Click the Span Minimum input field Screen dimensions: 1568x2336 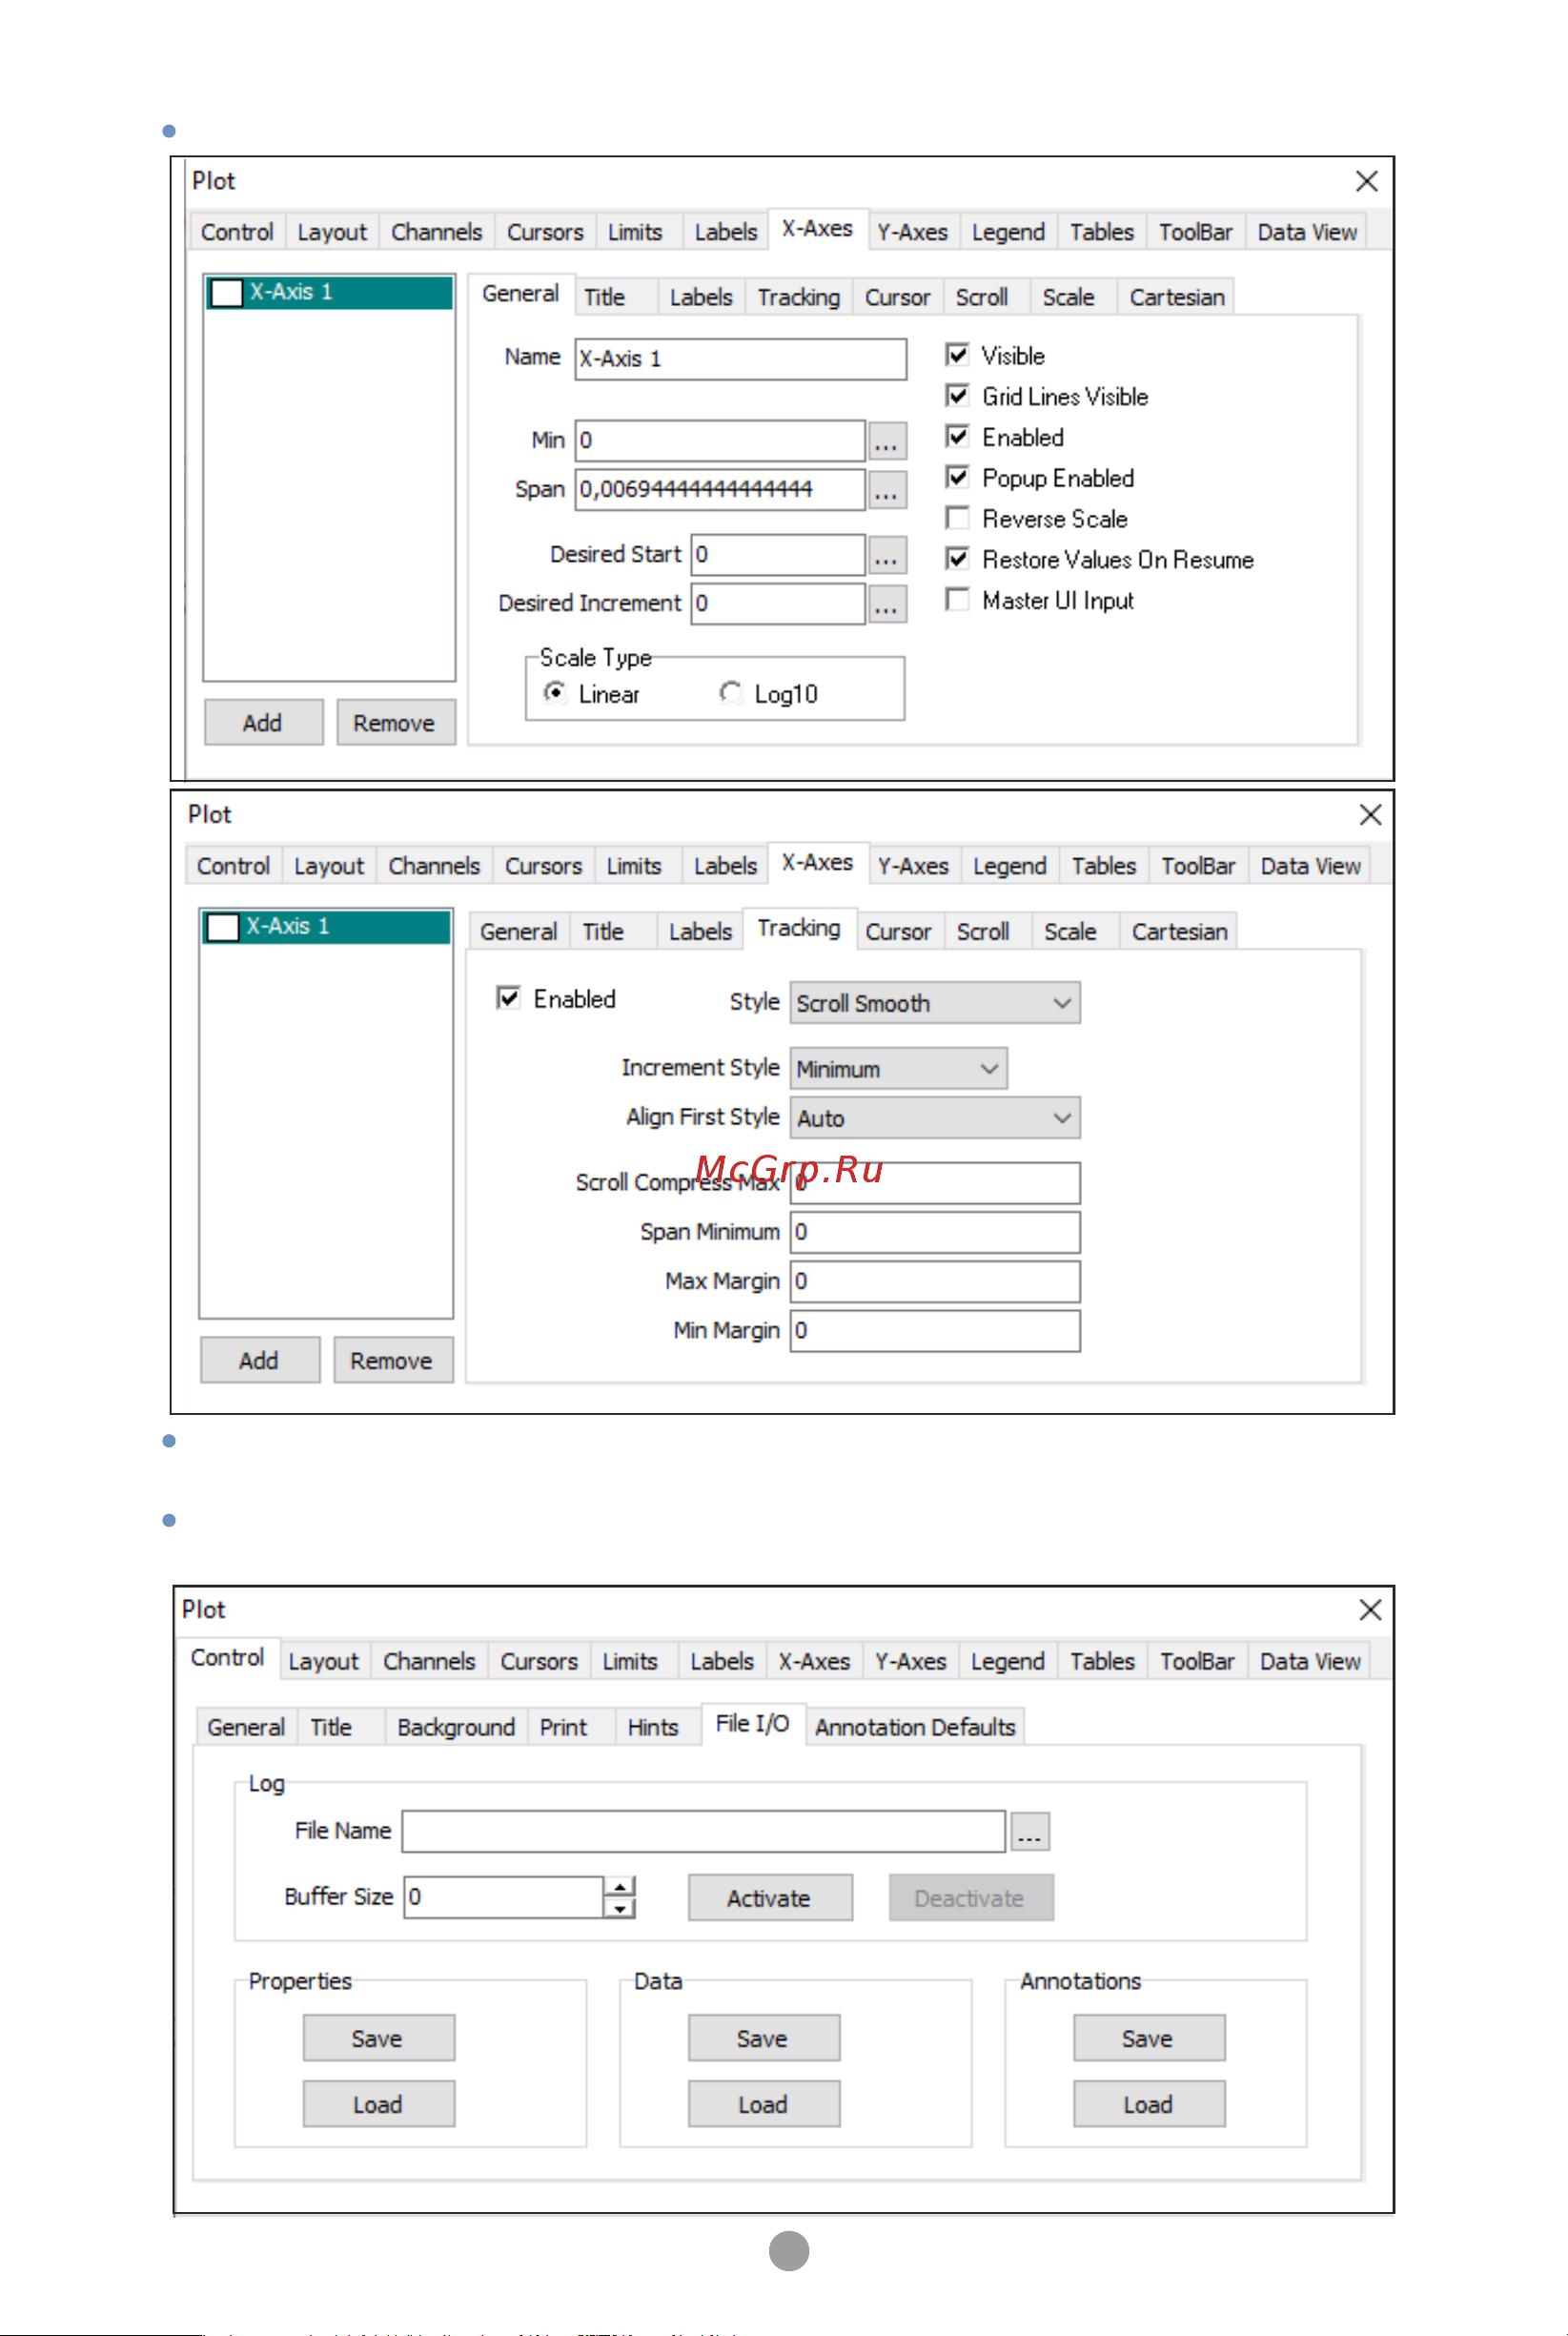point(935,1232)
